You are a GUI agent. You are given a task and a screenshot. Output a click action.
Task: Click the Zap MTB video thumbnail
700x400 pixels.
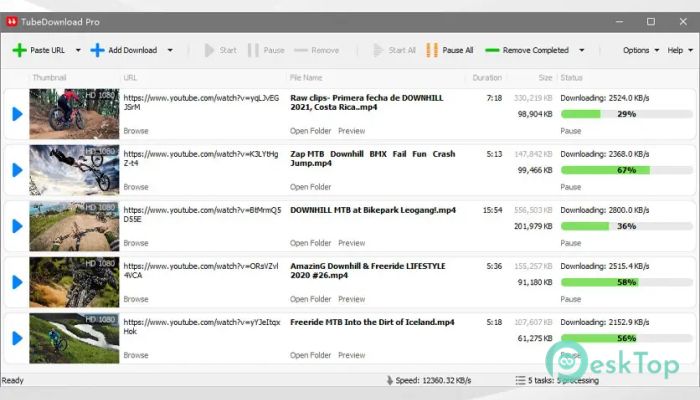(74, 170)
